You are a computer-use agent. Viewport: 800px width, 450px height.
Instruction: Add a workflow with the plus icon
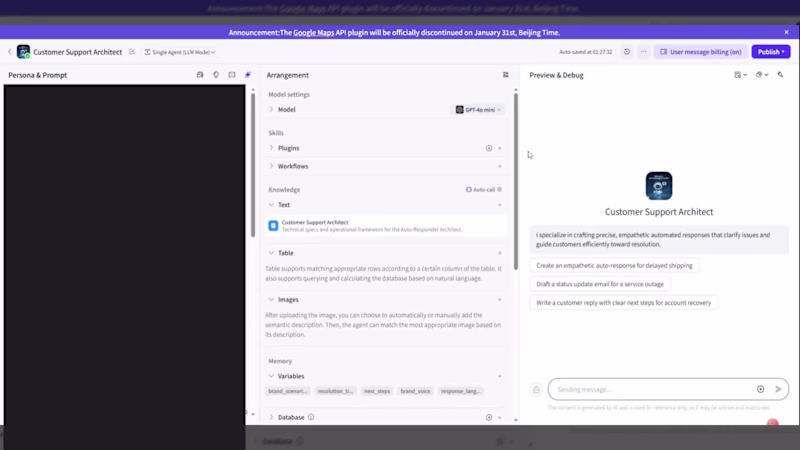tap(500, 166)
